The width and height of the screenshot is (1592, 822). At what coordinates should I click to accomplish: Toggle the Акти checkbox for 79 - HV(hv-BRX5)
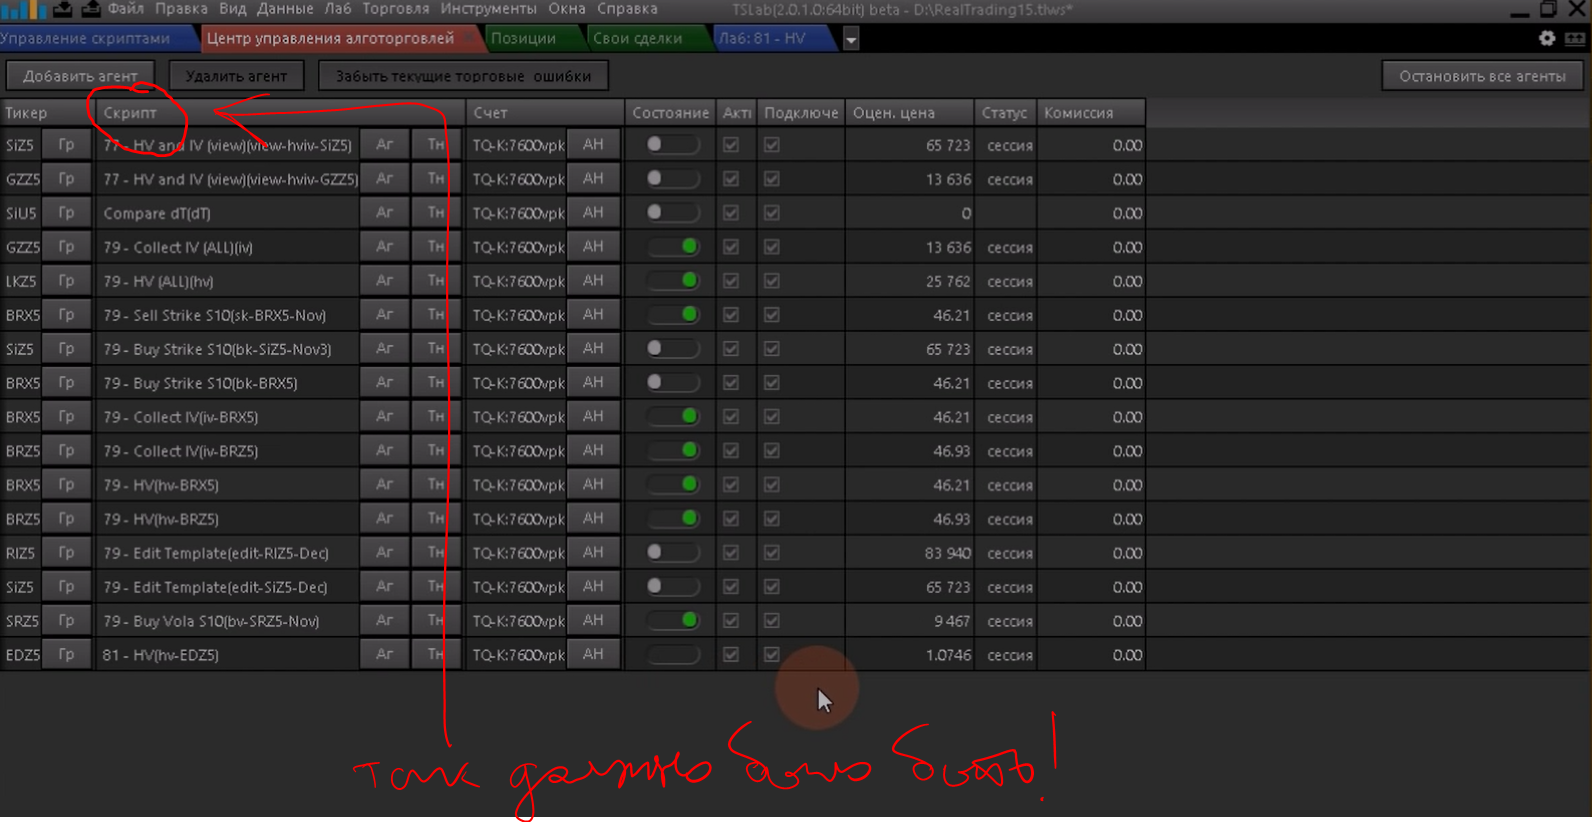pos(731,485)
